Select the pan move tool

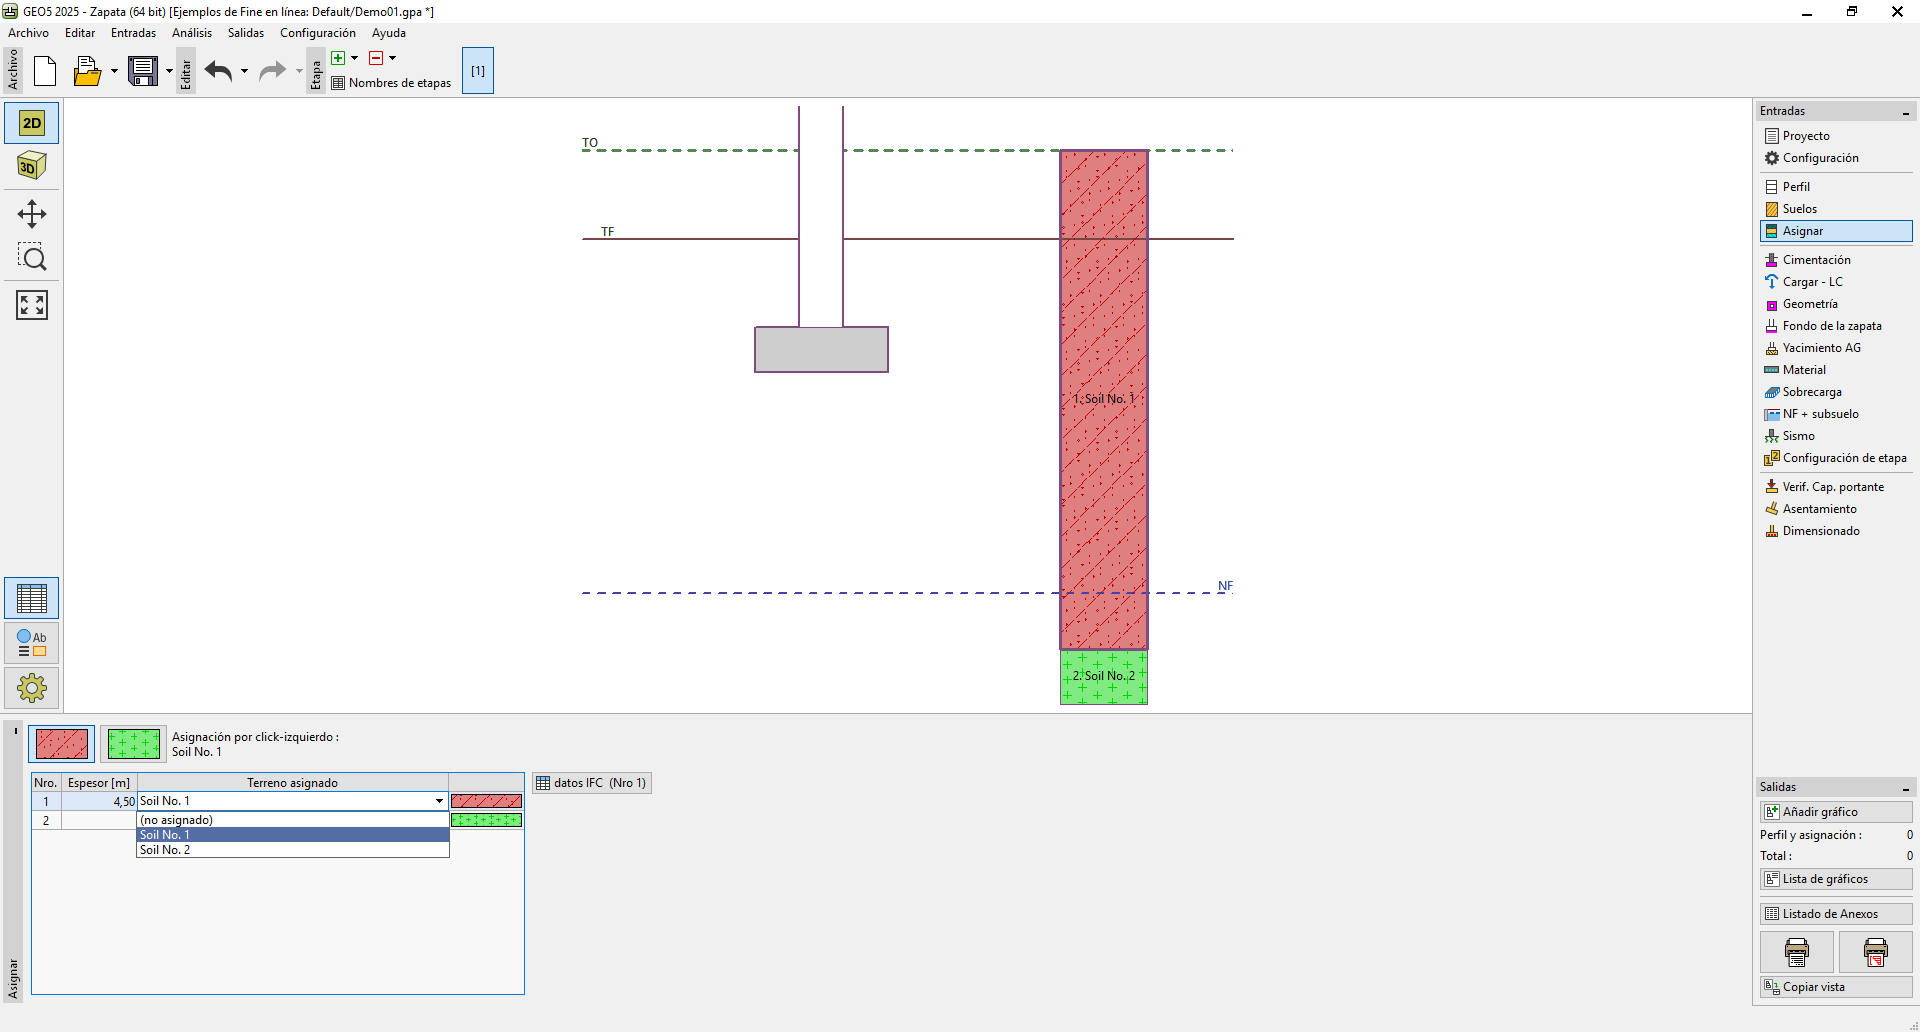click(32, 214)
